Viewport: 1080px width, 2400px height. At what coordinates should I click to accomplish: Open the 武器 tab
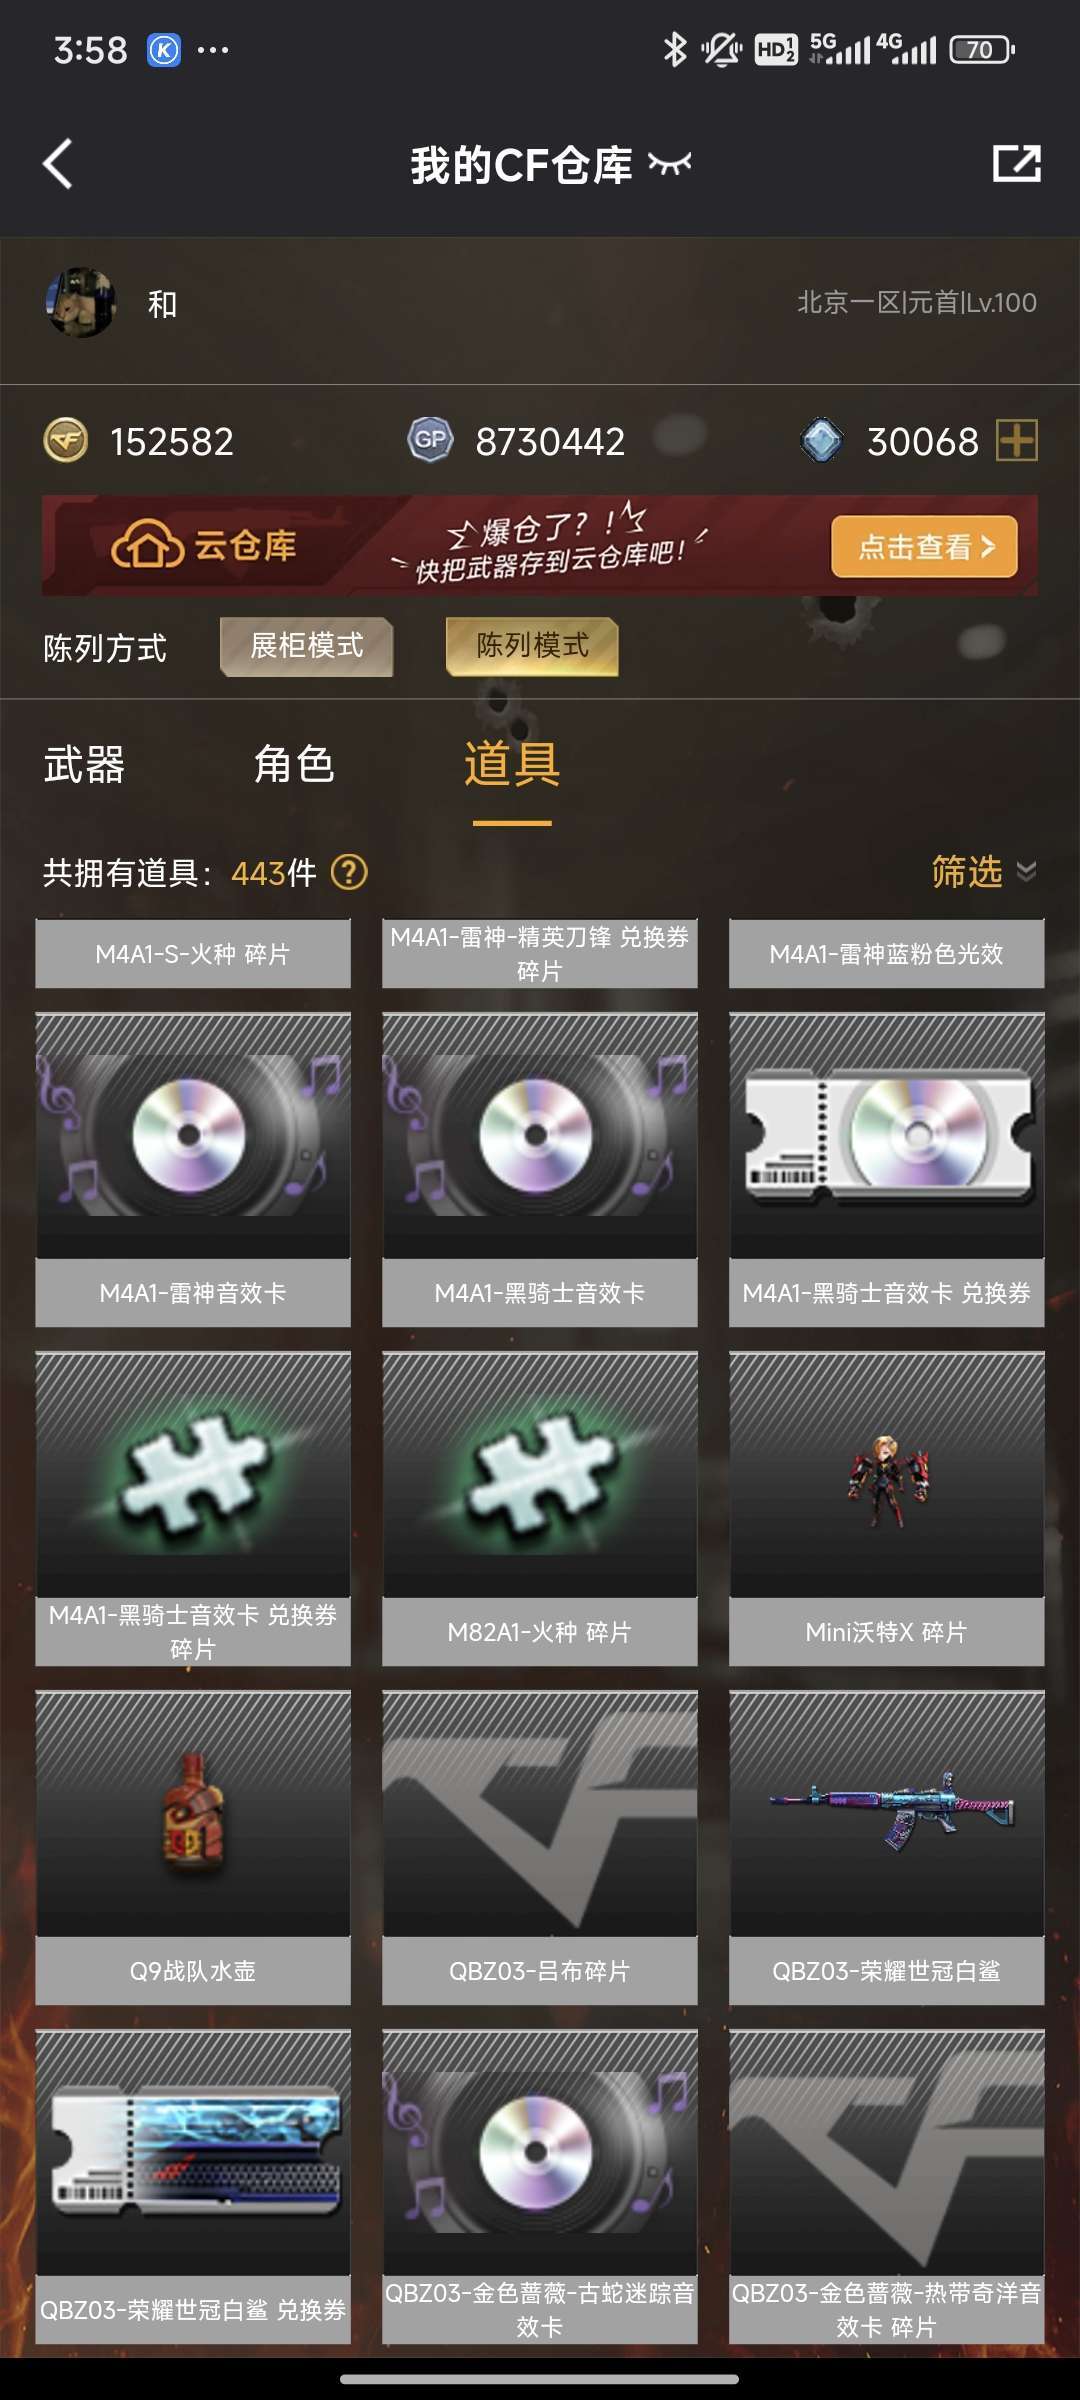pyautogui.click(x=84, y=766)
